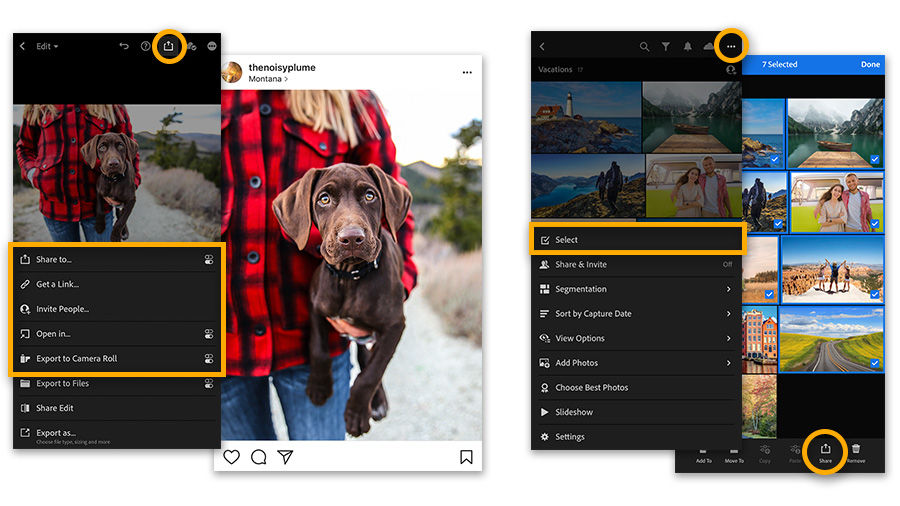The image size is (900, 506).
Task: Uncheck the selected hikers on ridge photo
Action: point(777,224)
